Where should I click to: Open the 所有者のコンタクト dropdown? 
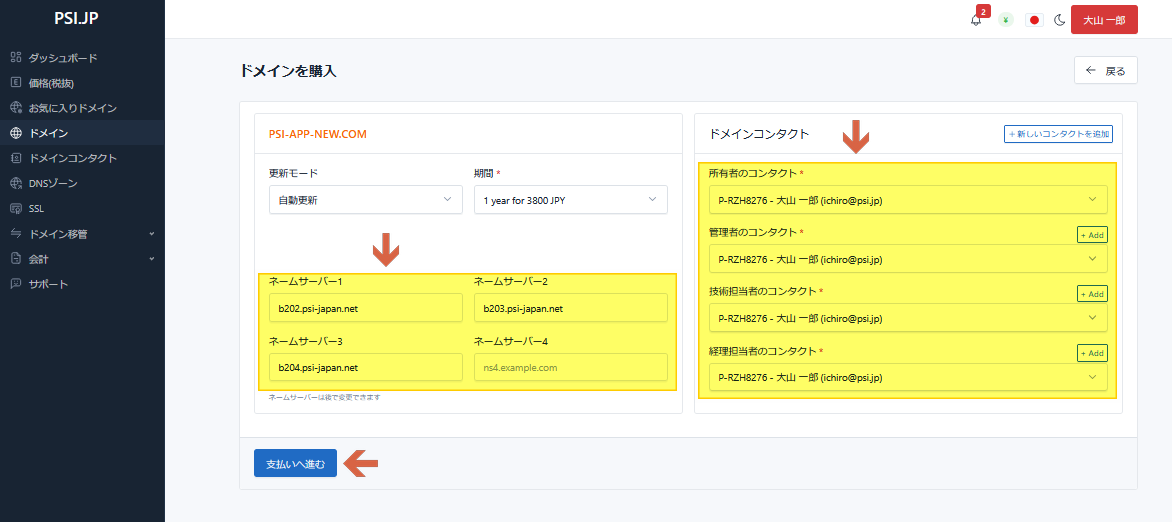pyautogui.click(x=907, y=200)
